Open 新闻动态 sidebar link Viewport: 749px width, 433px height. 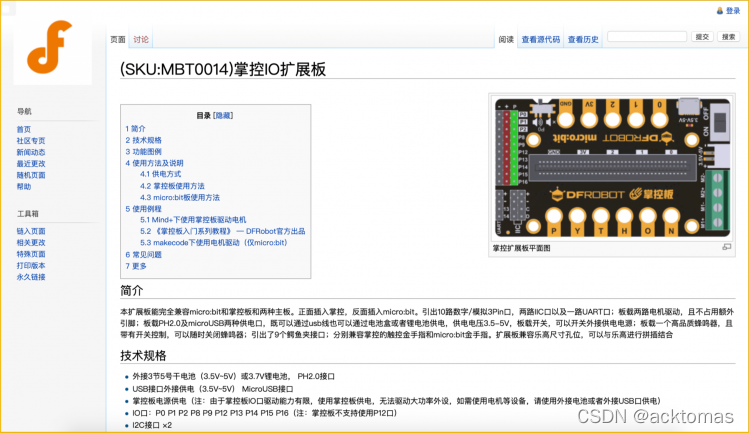(31, 152)
